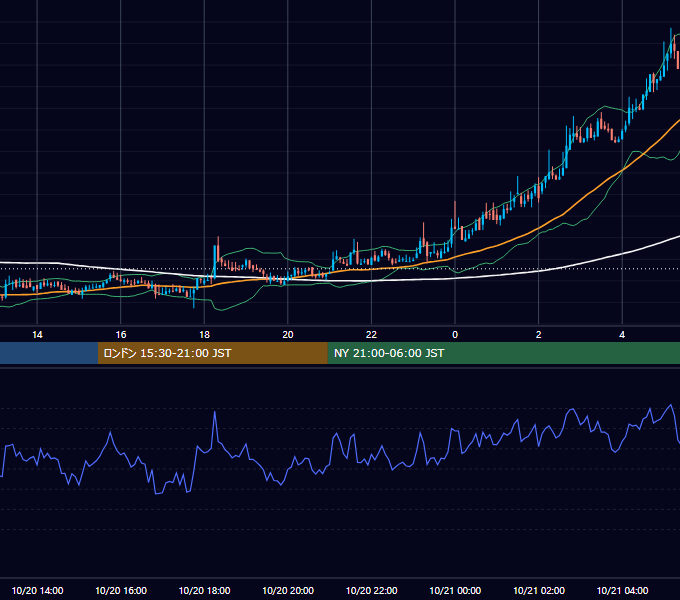Click the "10/21 02:00" date label
Screen dimensions: 680x600
pyautogui.click(x=539, y=590)
